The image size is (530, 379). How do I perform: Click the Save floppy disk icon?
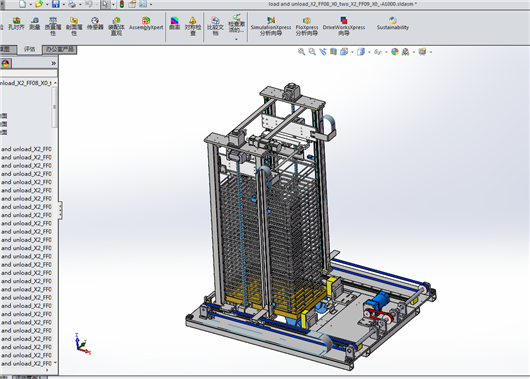click(56, 4)
